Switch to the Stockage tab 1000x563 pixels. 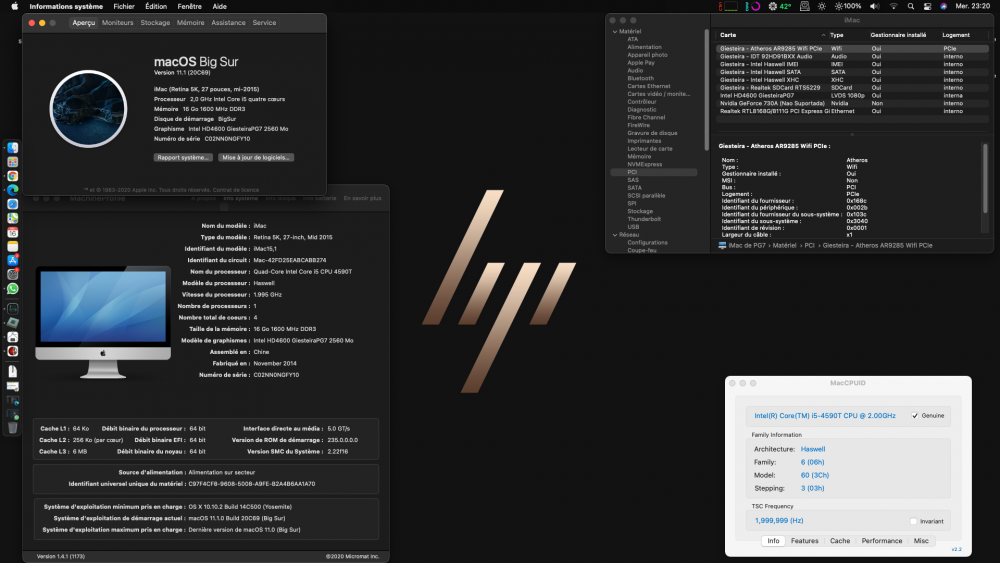(155, 22)
